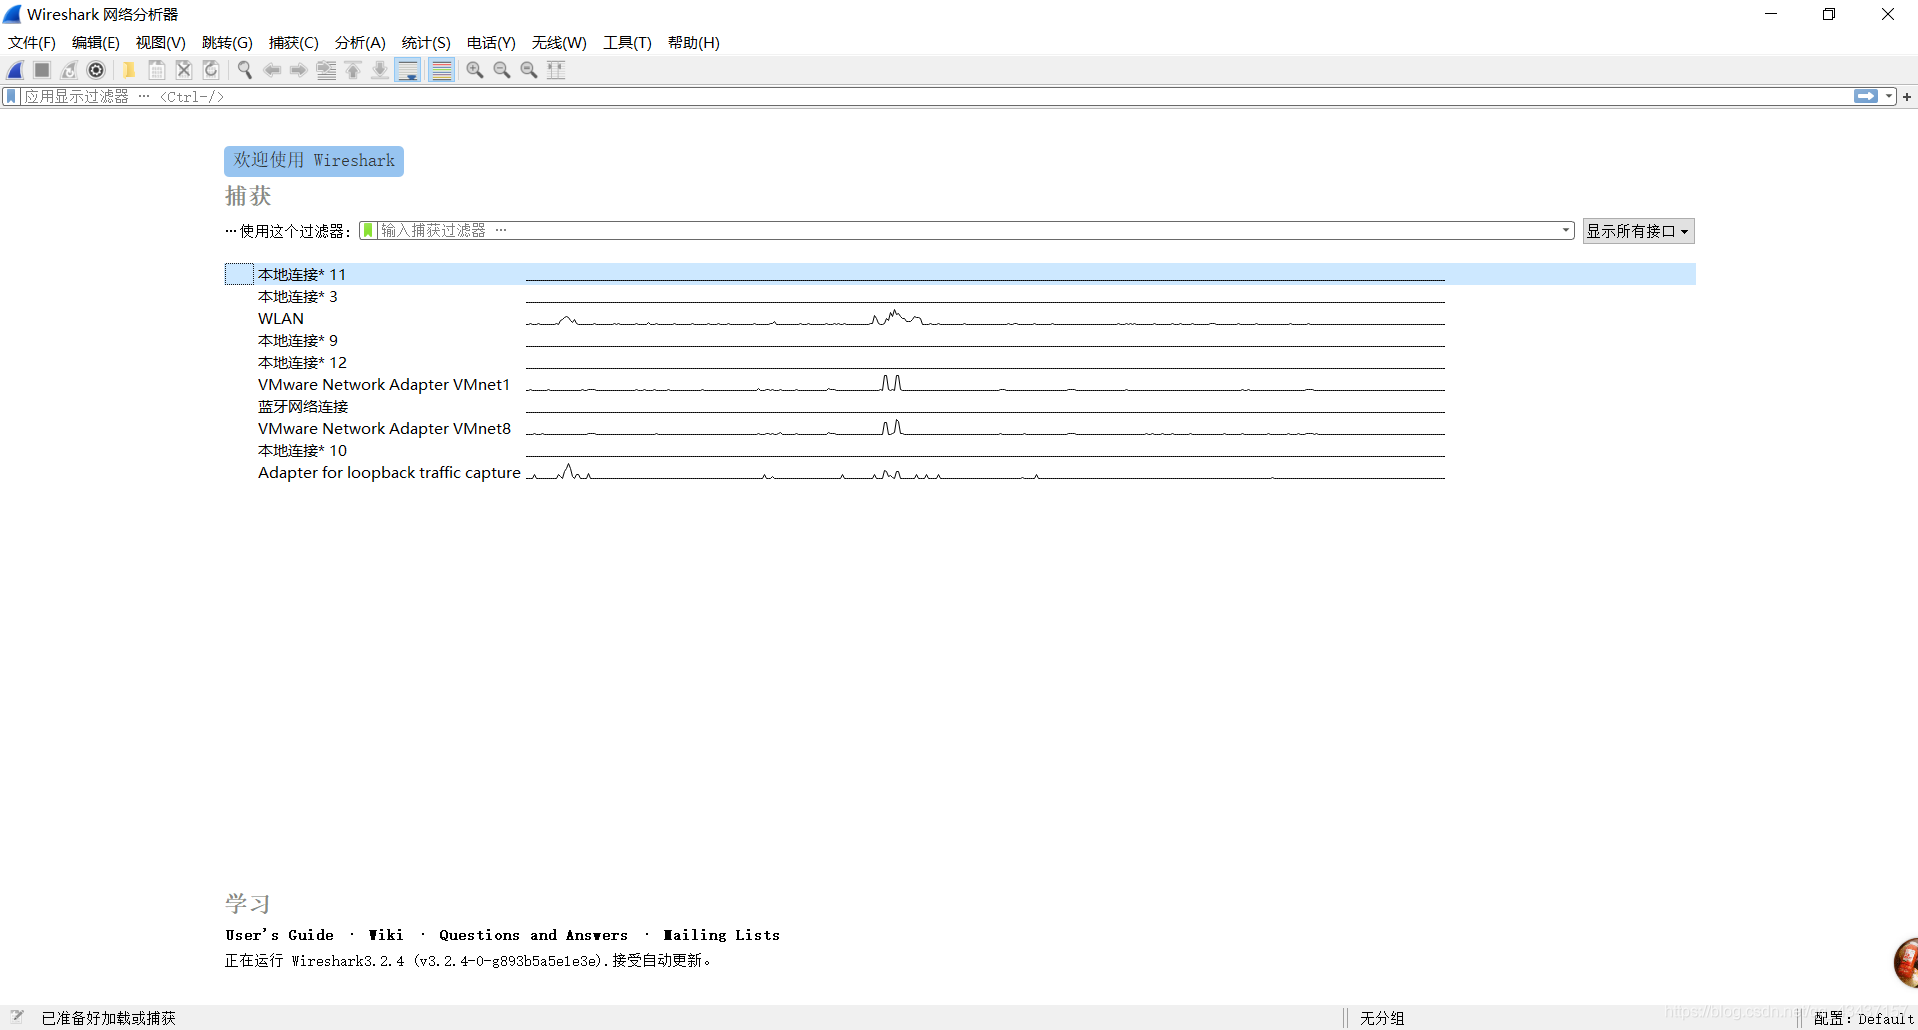Open the 工具(T) menu
Viewport: 1918px width, 1030px height.
pyautogui.click(x=627, y=43)
